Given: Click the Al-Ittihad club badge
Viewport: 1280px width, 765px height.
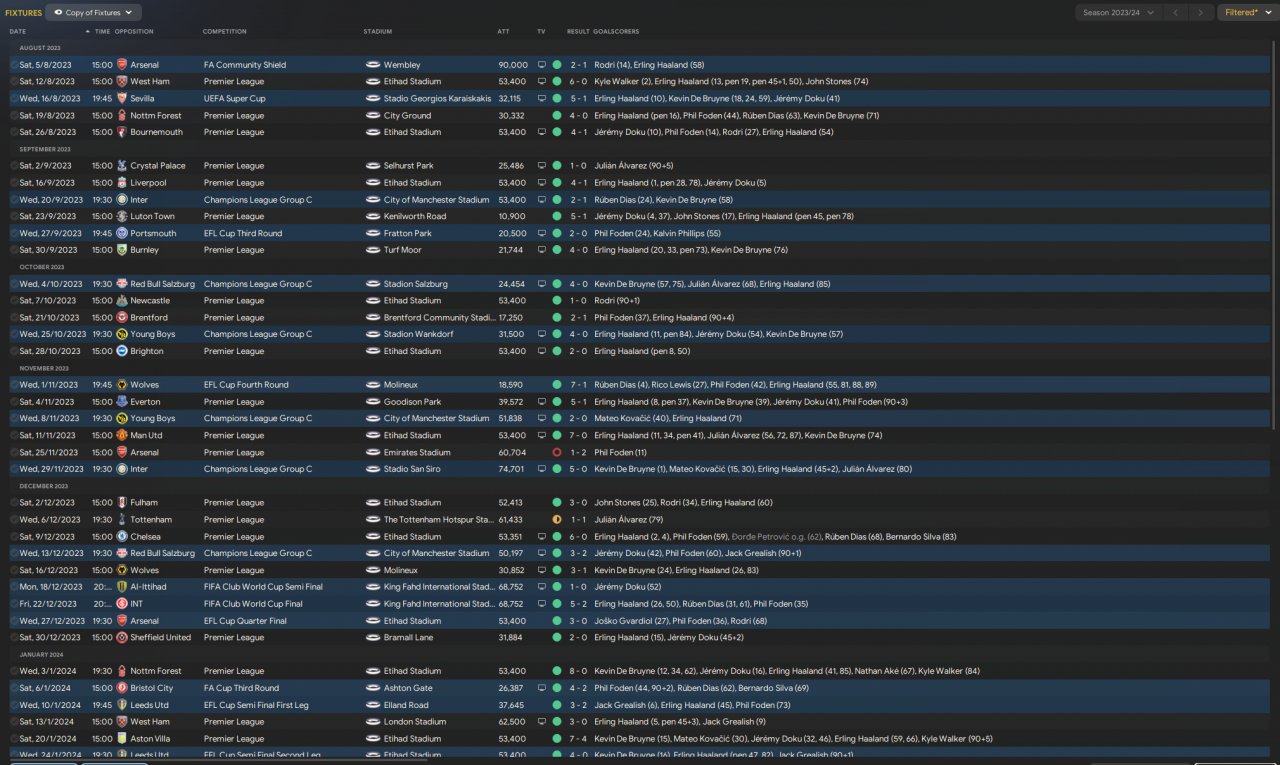Looking at the screenshot, I should 122,587.
